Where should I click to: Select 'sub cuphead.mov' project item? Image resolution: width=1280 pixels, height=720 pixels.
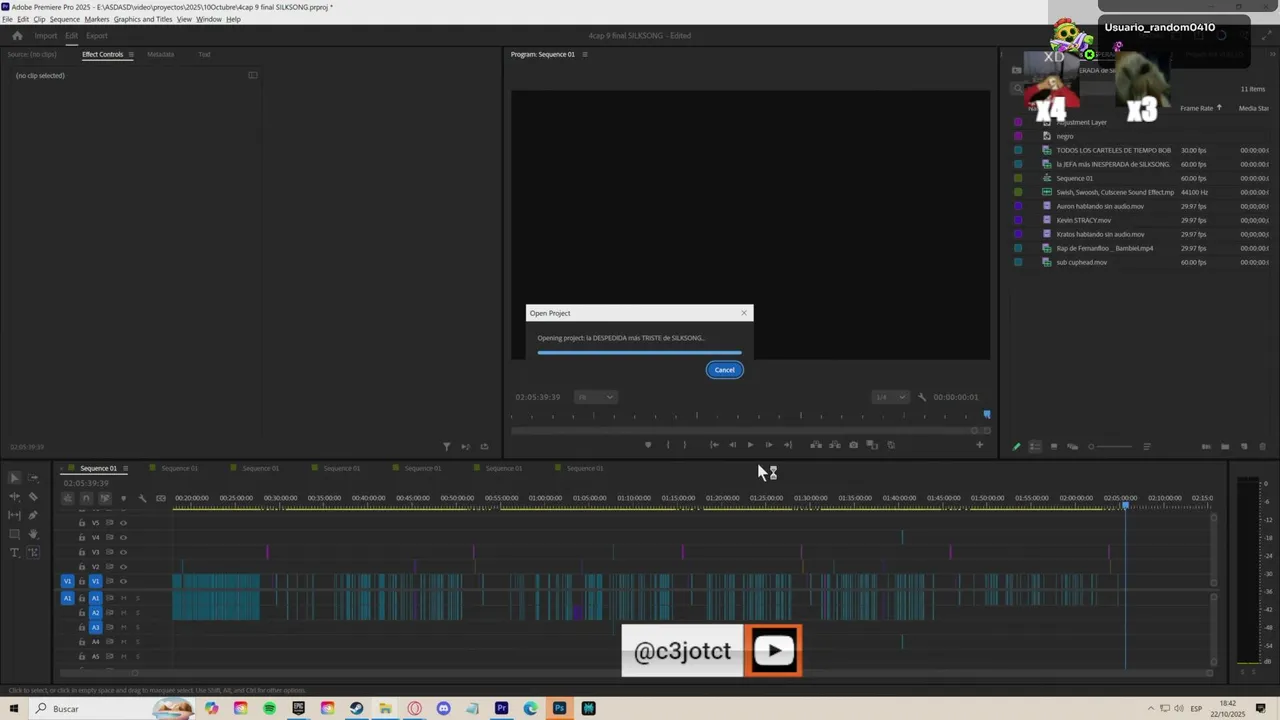pyautogui.click(x=1081, y=262)
